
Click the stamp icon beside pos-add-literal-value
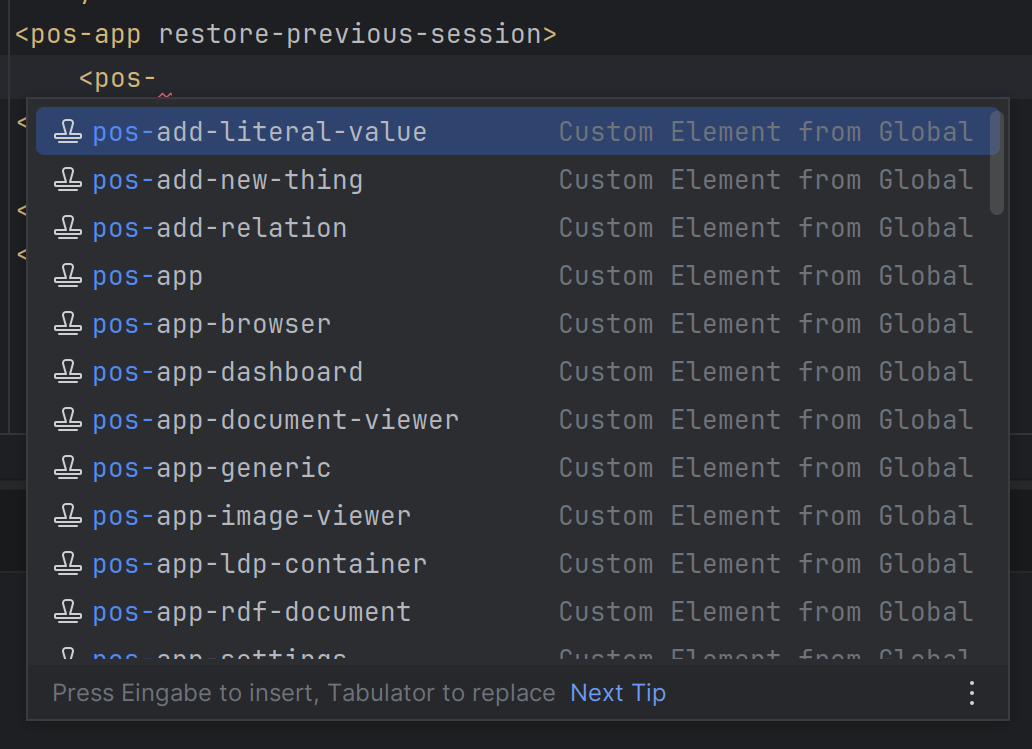[67, 132]
